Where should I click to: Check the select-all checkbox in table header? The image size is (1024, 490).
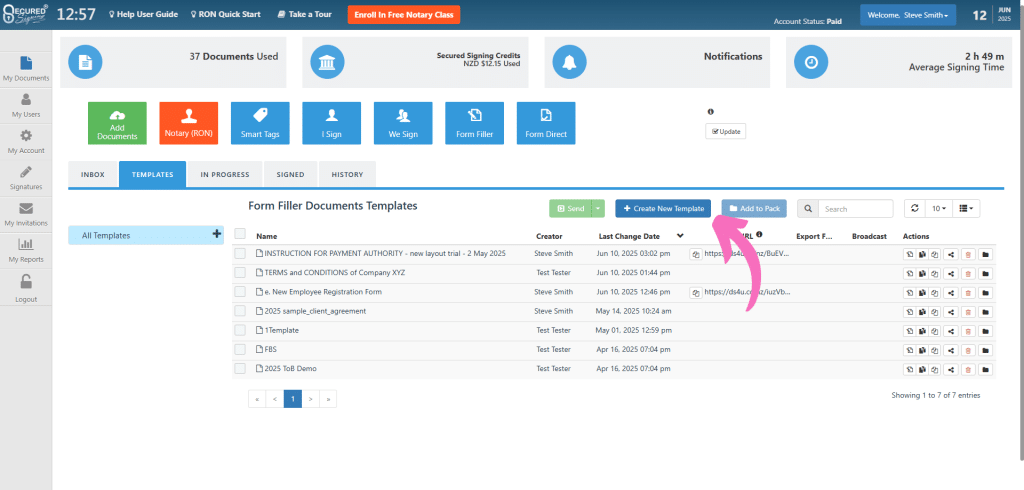click(x=240, y=235)
